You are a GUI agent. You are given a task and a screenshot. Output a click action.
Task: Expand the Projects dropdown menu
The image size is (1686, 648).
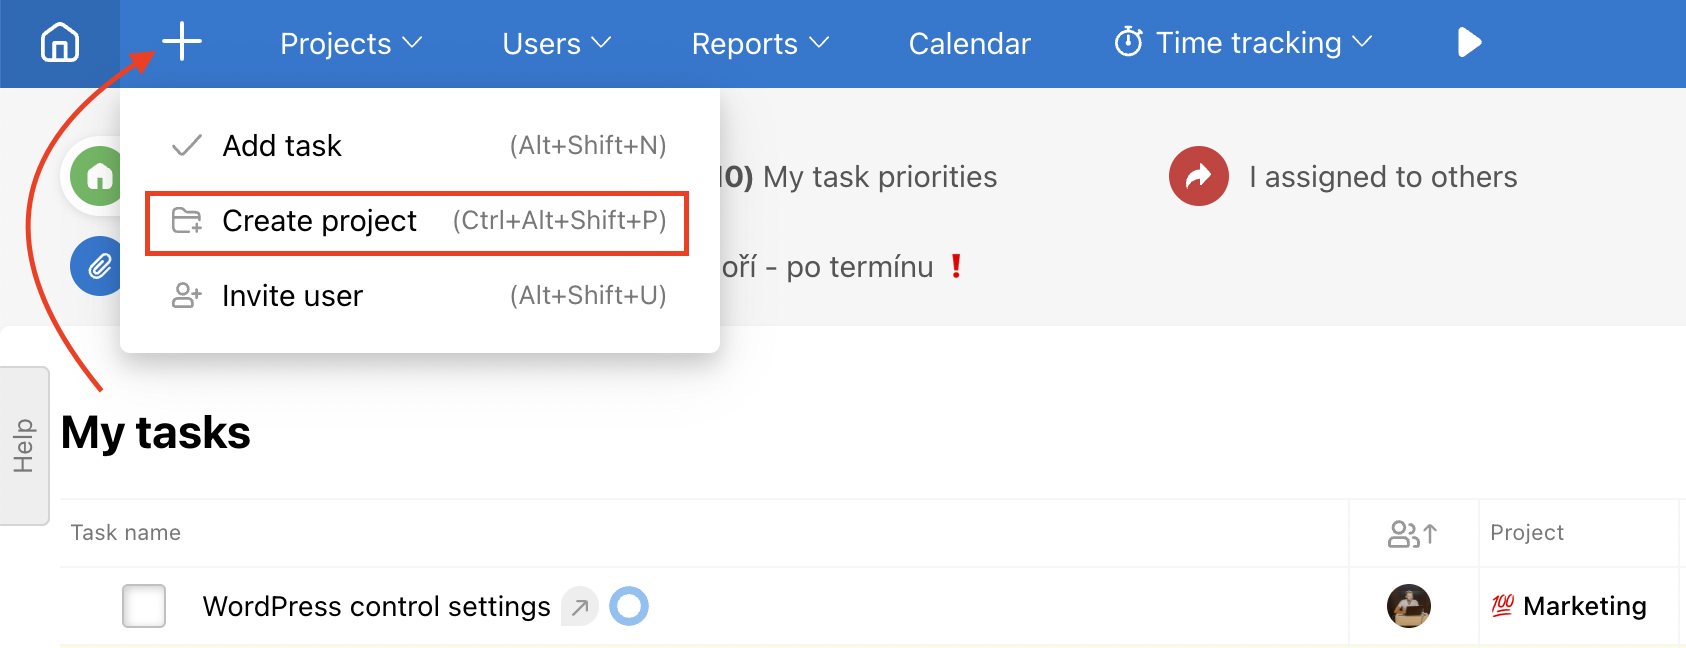[351, 43]
